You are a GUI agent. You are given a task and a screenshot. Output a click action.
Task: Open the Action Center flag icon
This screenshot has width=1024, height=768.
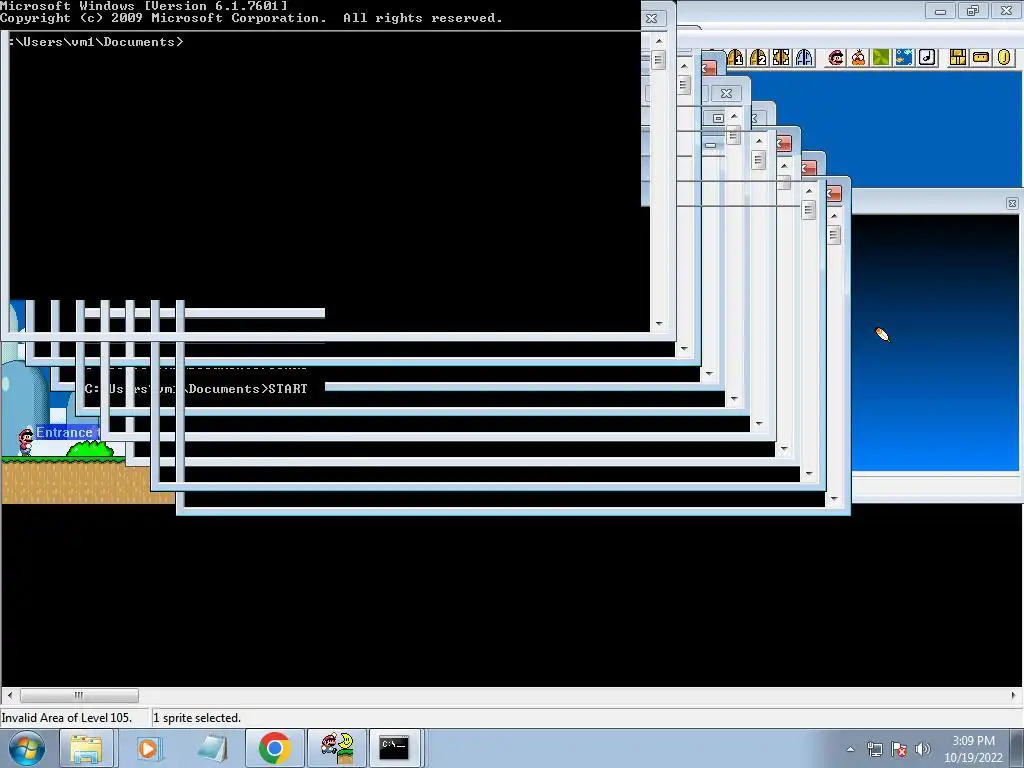[x=899, y=749]
